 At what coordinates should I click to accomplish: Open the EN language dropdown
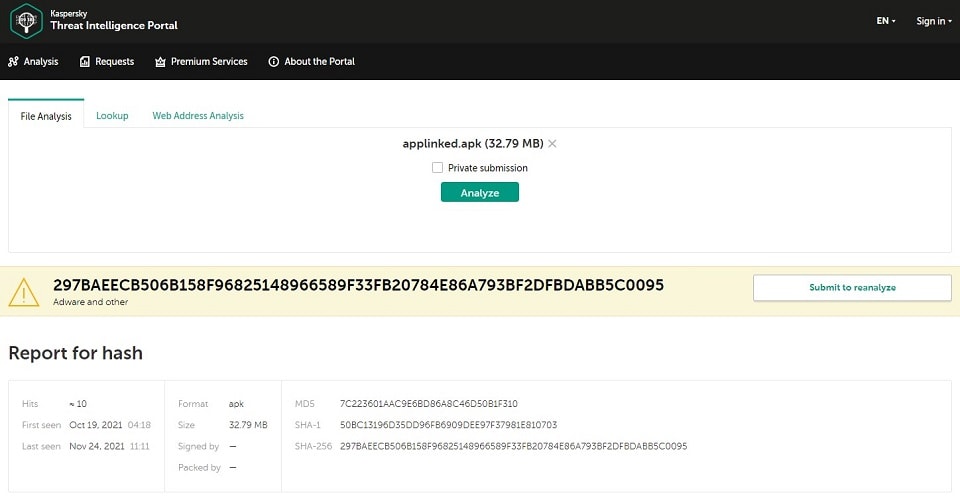click(x=886, y=21)
